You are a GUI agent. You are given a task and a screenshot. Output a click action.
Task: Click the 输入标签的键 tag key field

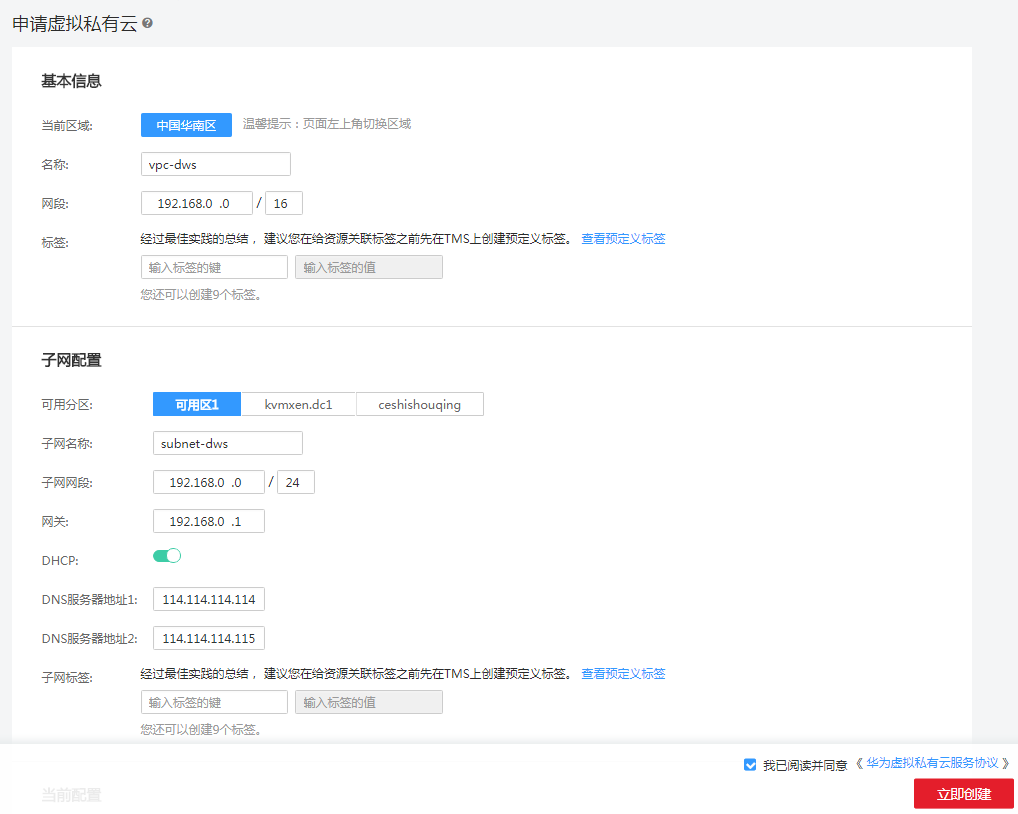pyautogui.click(x=213, y=266)
